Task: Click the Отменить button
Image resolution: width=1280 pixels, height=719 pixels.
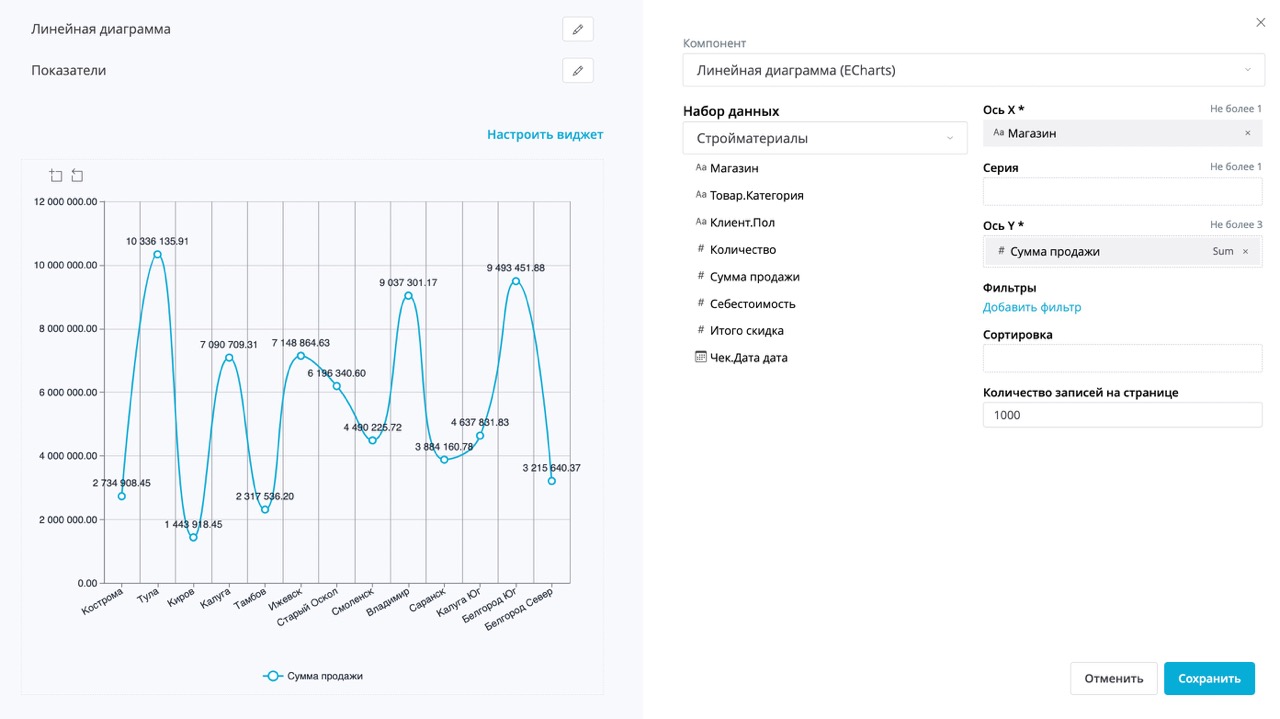Action: click(x=1113, y=678)
